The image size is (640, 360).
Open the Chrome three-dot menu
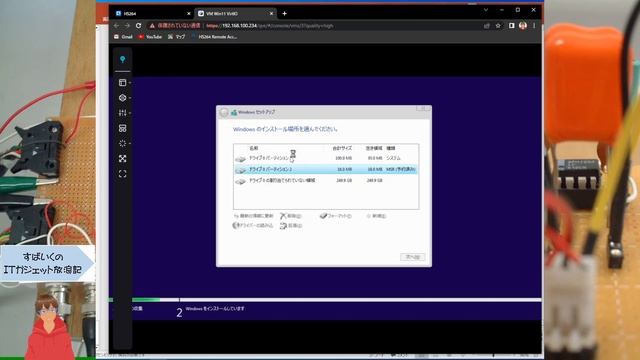(x=534, y=25)
